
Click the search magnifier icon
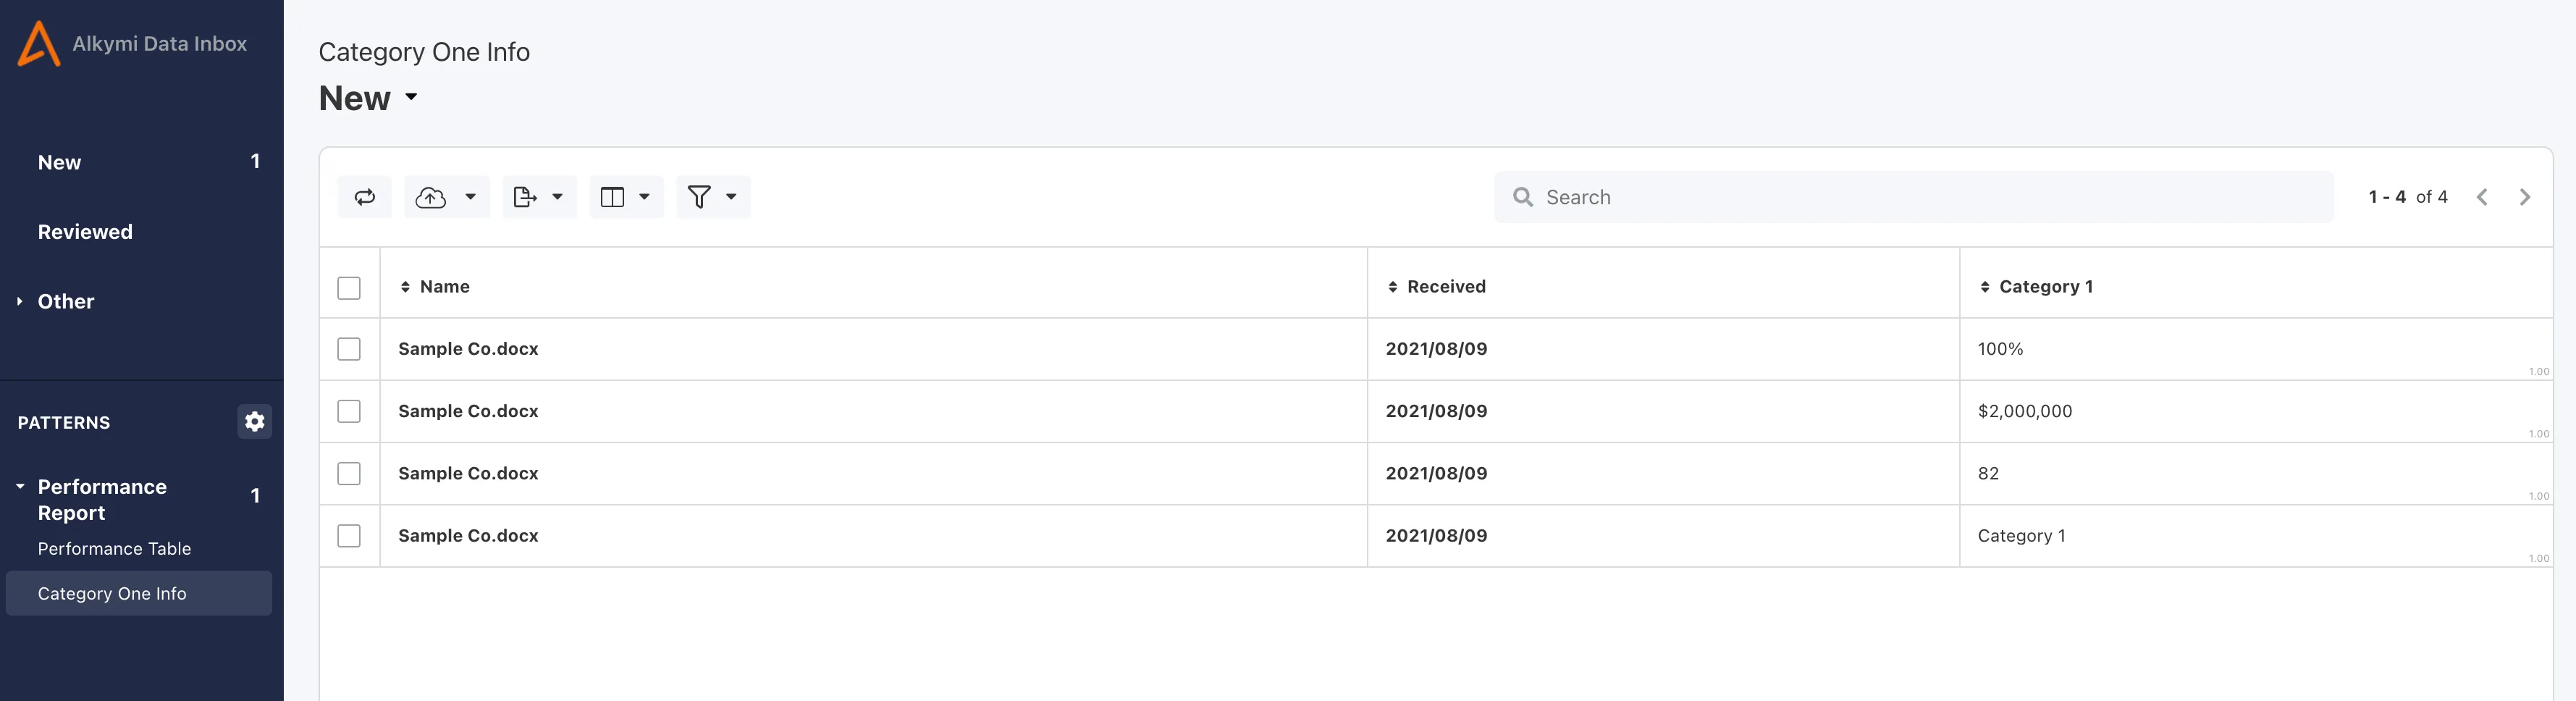1523,197
